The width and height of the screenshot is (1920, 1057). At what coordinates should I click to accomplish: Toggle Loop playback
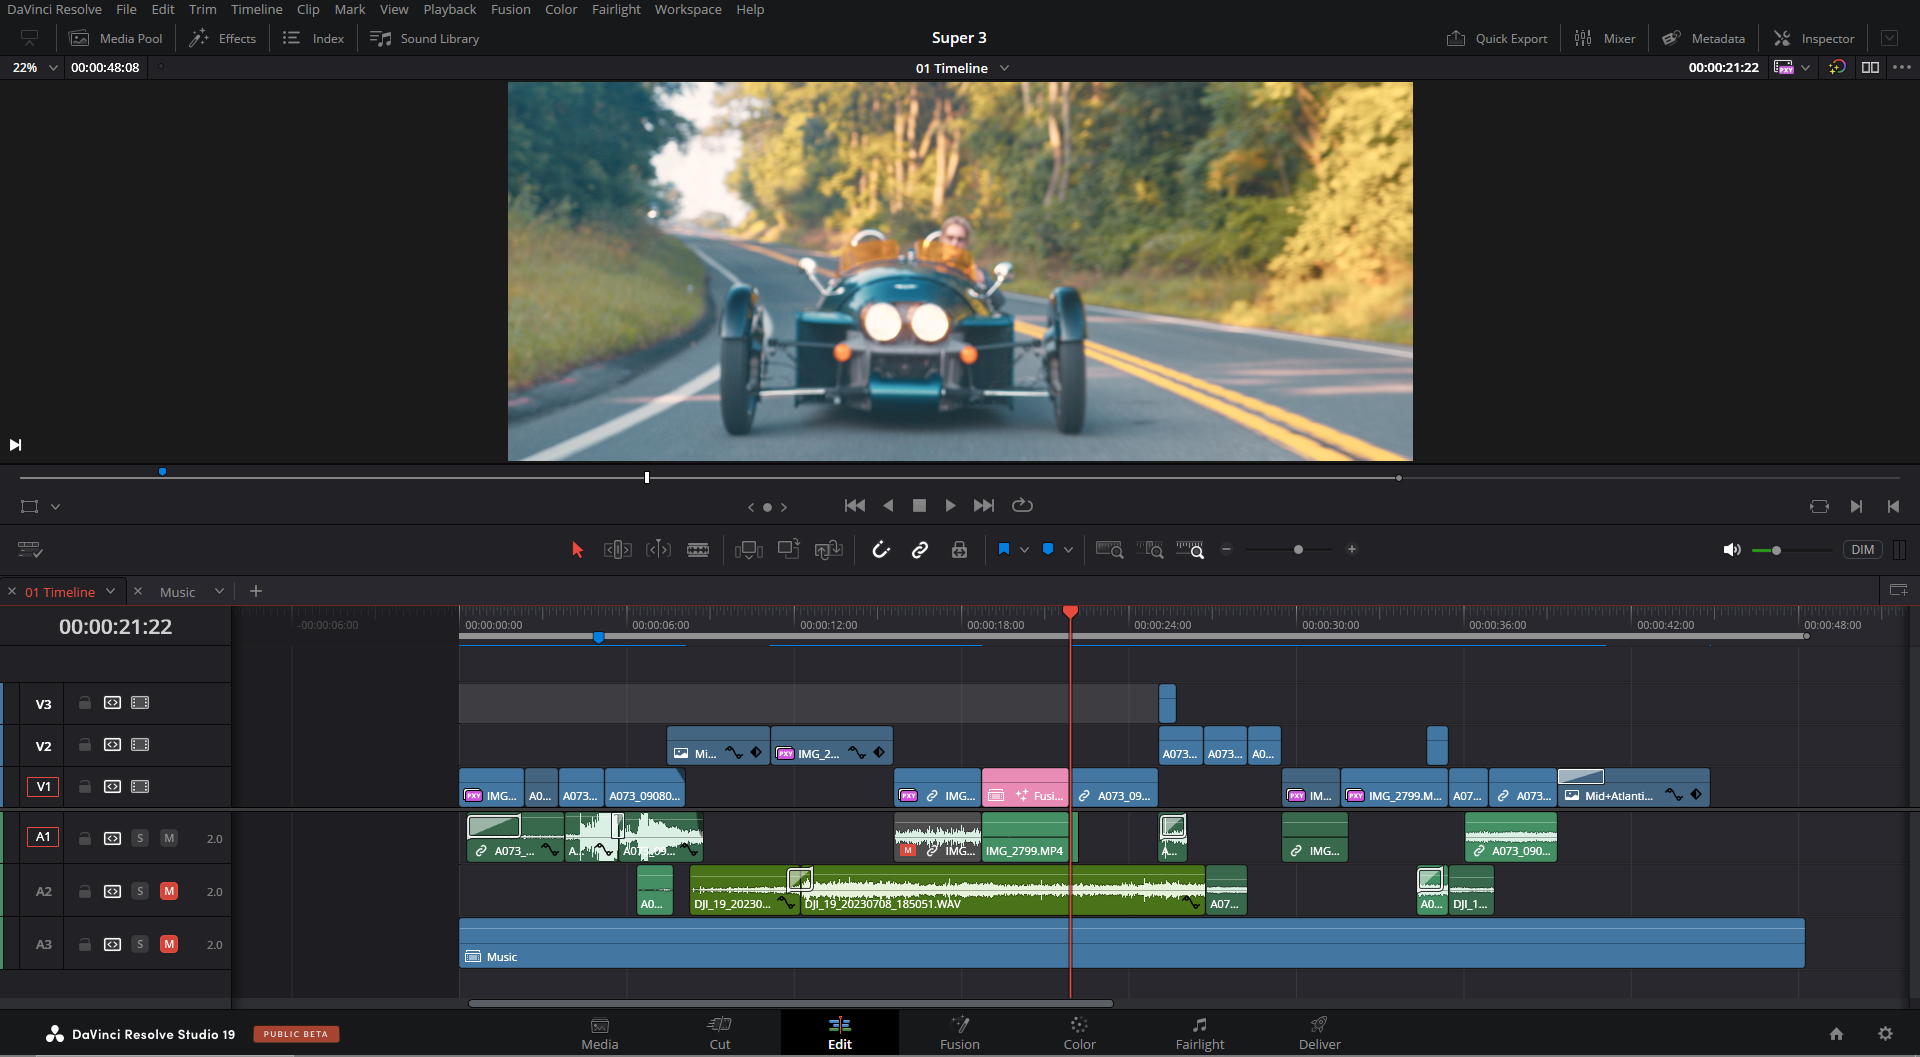1022,506
